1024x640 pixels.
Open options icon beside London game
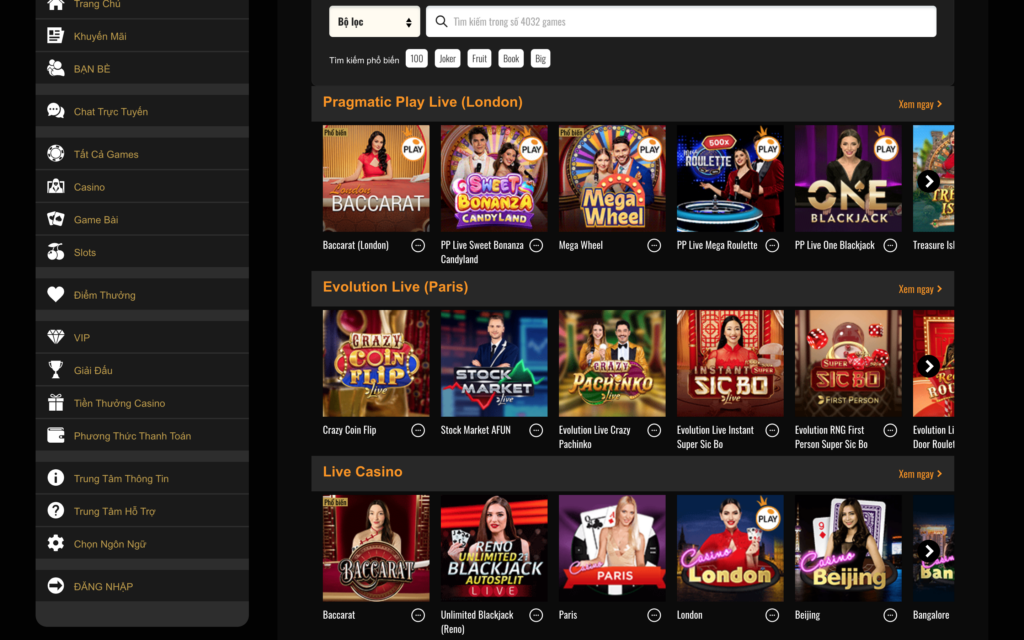click(x=772, y=615)
